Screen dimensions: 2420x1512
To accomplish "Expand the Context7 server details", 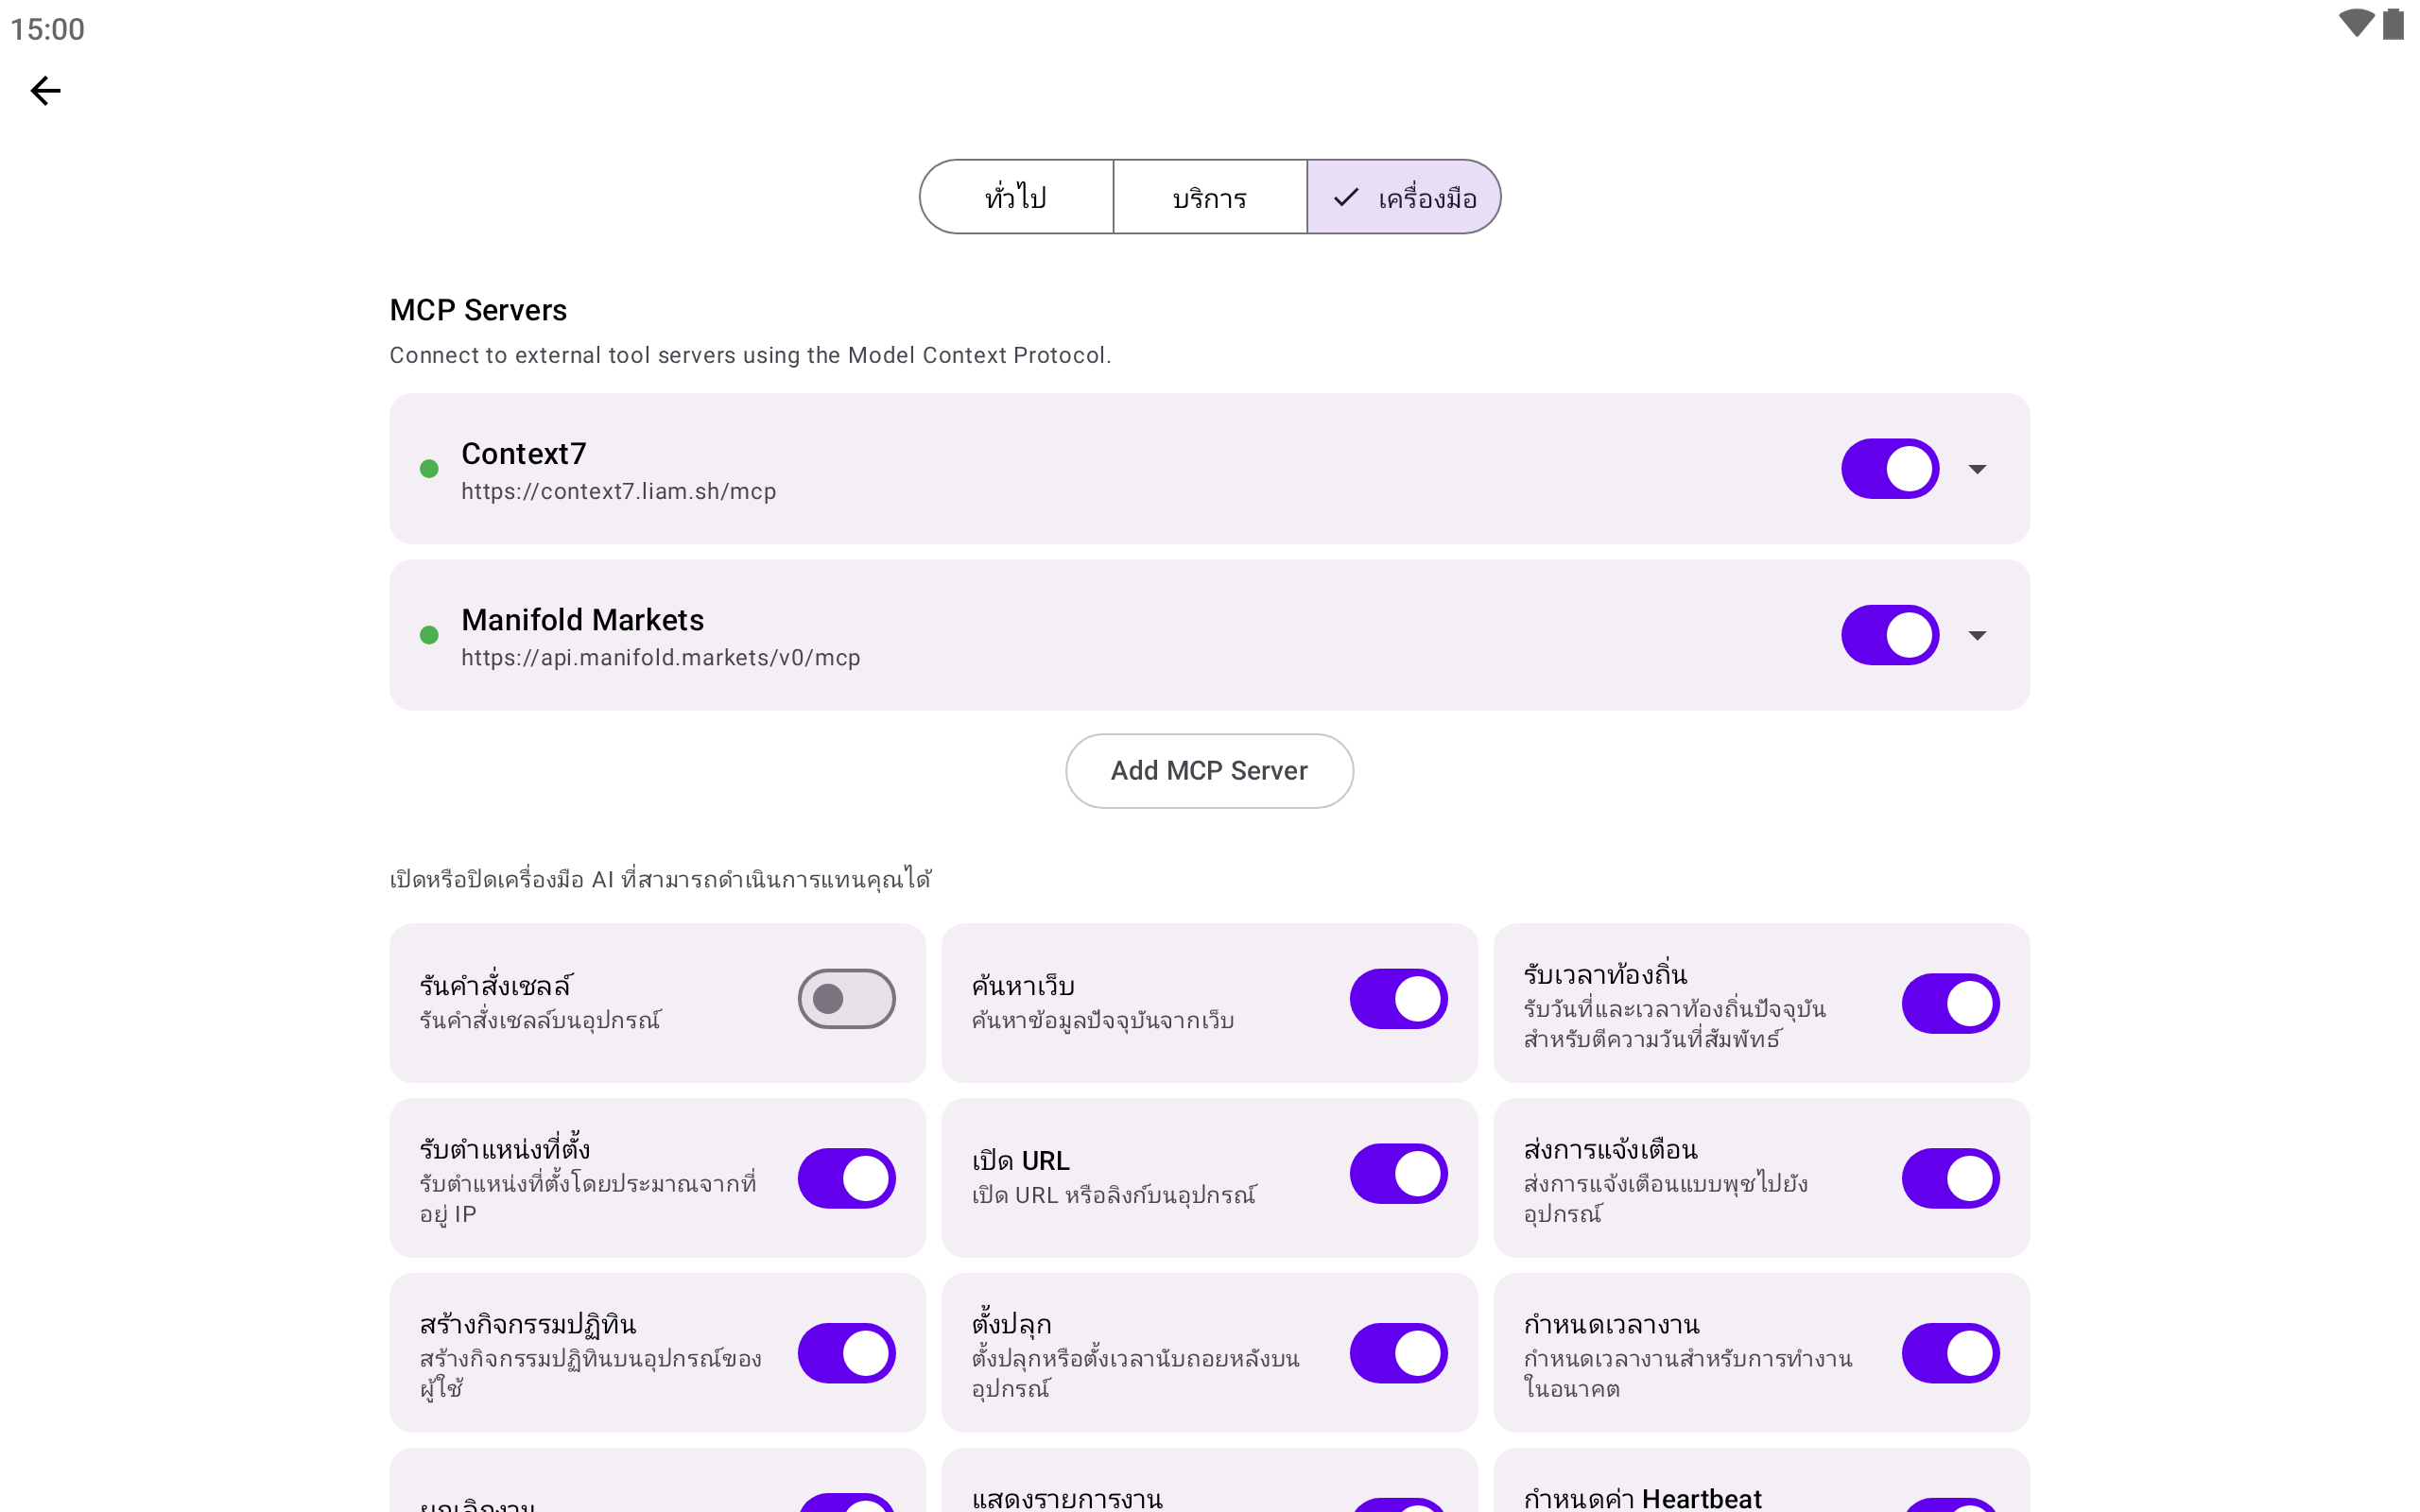I will click(x=1977, y=469).
